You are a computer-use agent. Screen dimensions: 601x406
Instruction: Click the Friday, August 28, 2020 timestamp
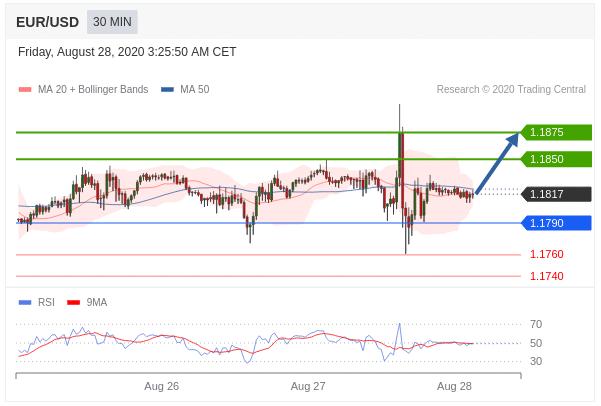(x=127, y=52)
